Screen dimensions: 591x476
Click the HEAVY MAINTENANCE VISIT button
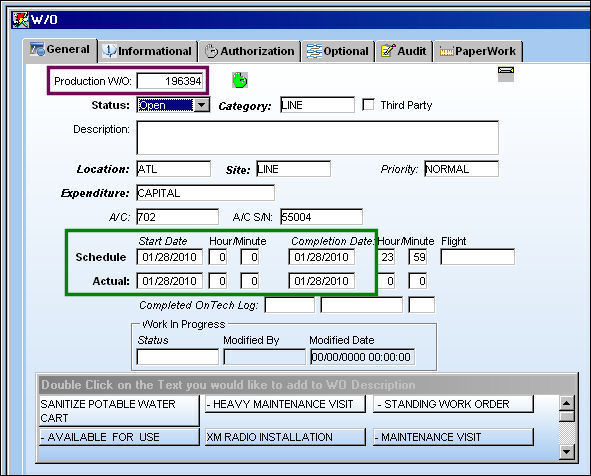285,404
